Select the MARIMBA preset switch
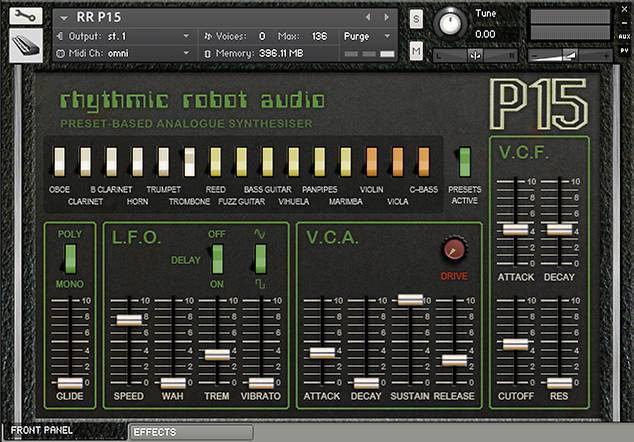 346,162
